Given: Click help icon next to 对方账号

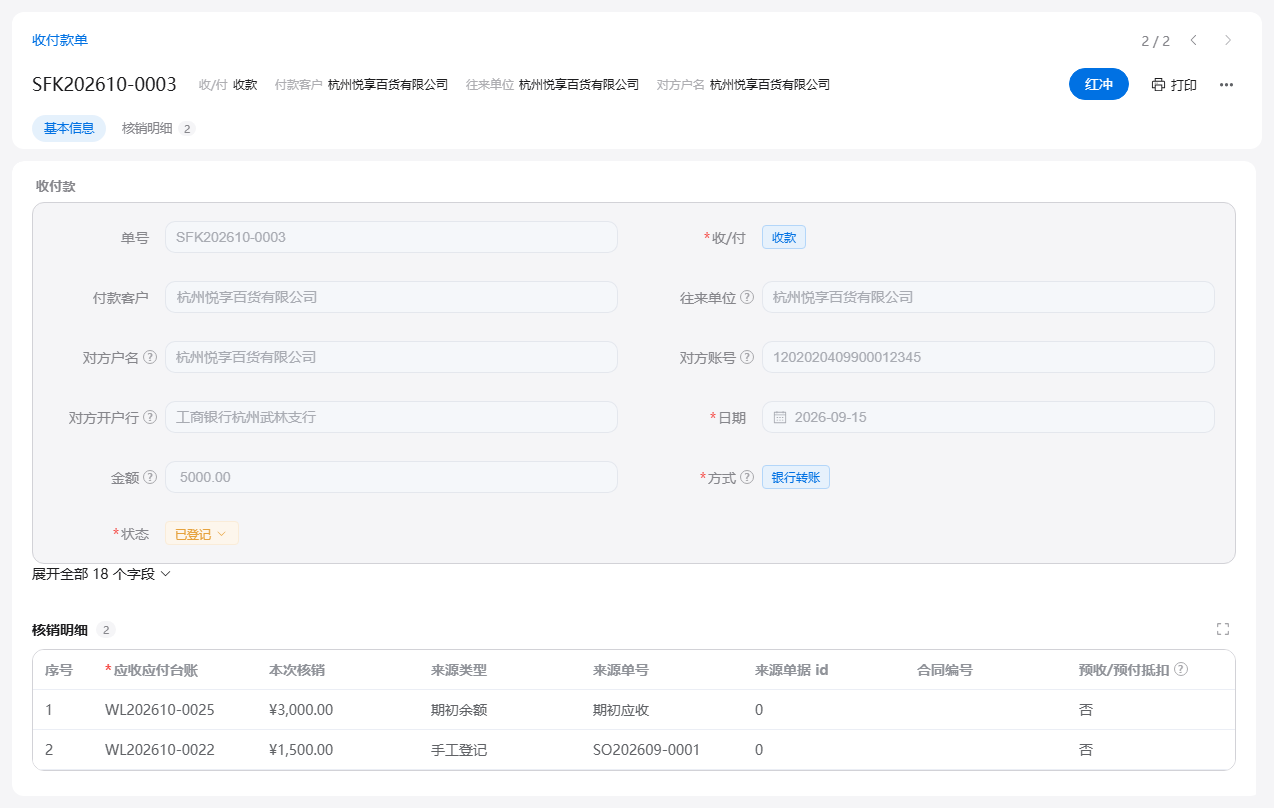Looking at the screenshot, I should pyautogui.click(x=747, y=357).
